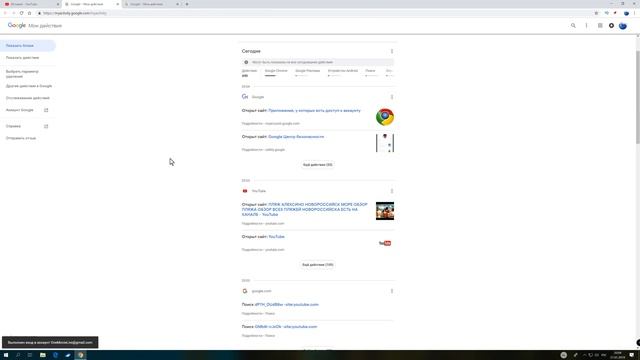Select the highlighted first sidebar item
The height and width of the screenshot is (360, 640).
point(28,46)
